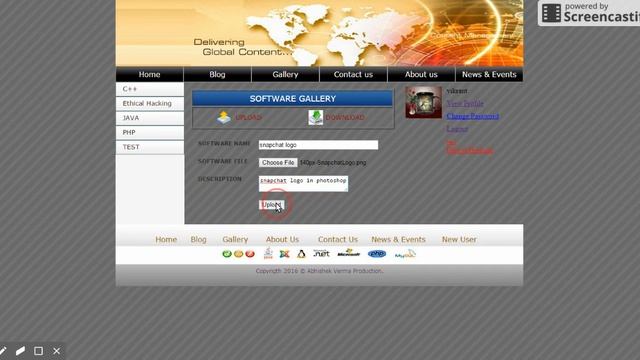Select Ethical Hacking sidebar category
Screen dimensions: 640x360
(150, 104)
